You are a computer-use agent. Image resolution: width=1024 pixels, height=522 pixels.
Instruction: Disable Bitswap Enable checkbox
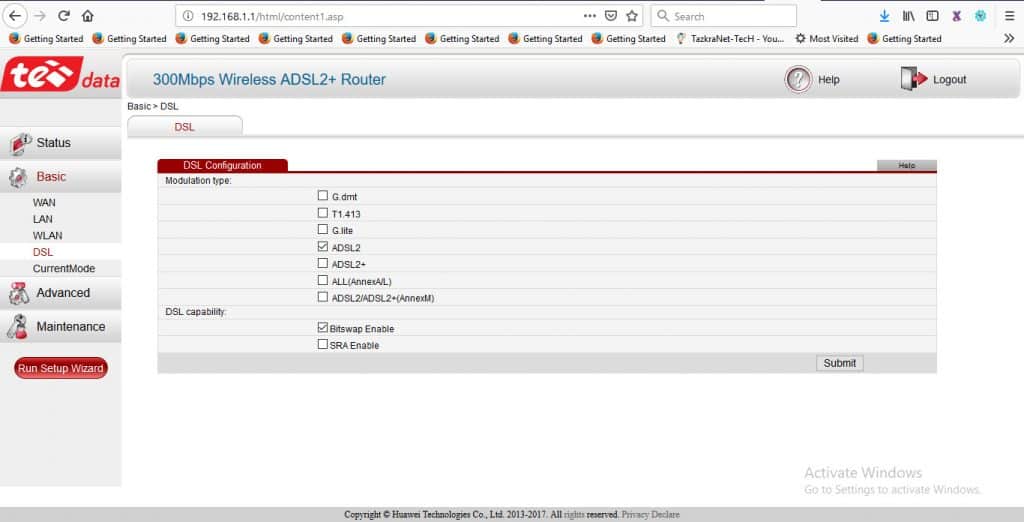point(323,327)
